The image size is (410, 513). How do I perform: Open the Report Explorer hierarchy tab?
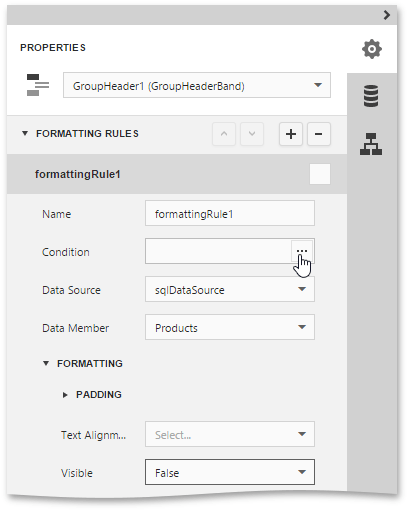pyautogui.click(x=371, y=144)
